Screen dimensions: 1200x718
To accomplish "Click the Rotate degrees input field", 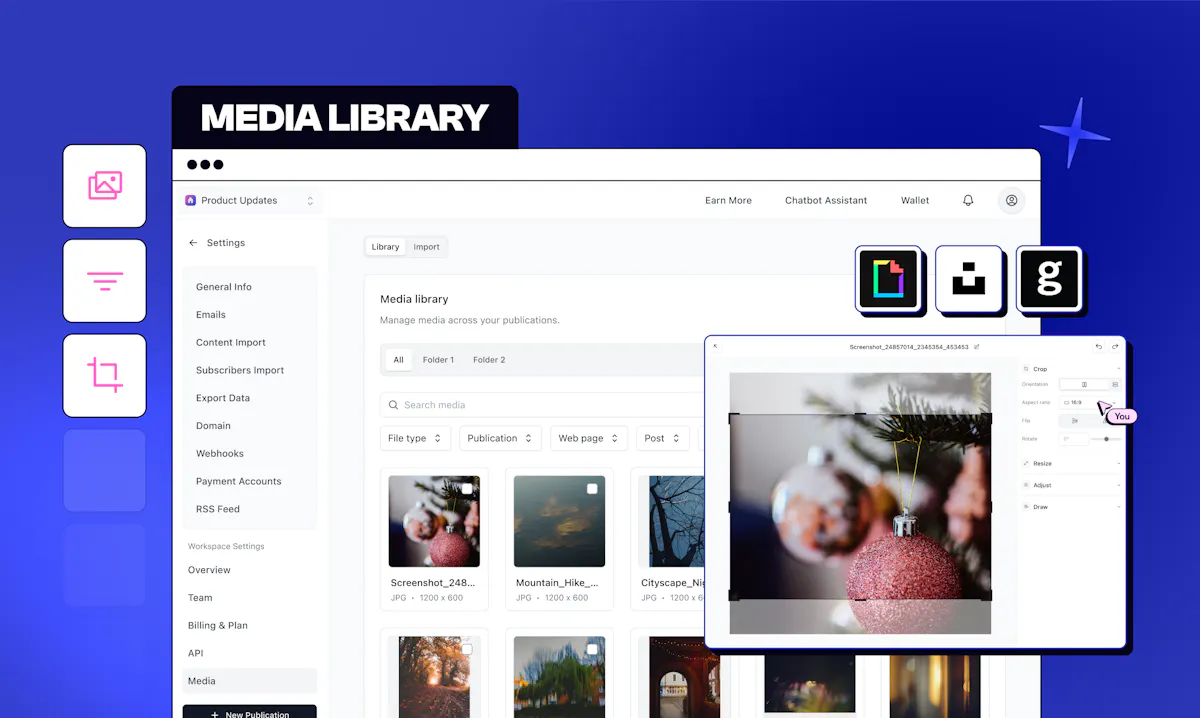I will click(1074, 439).
